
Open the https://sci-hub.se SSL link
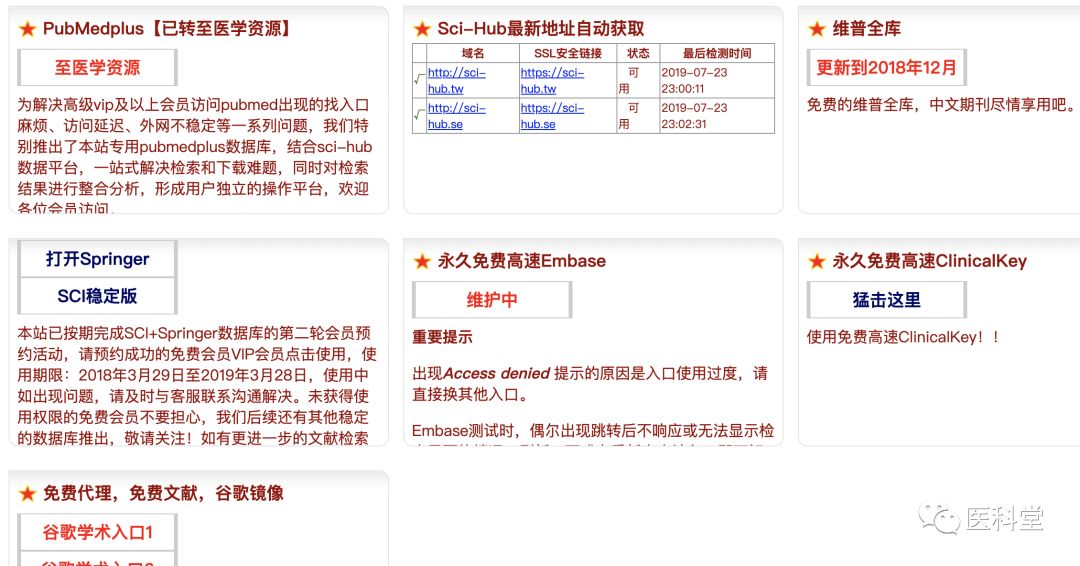(x=552, y=116)
